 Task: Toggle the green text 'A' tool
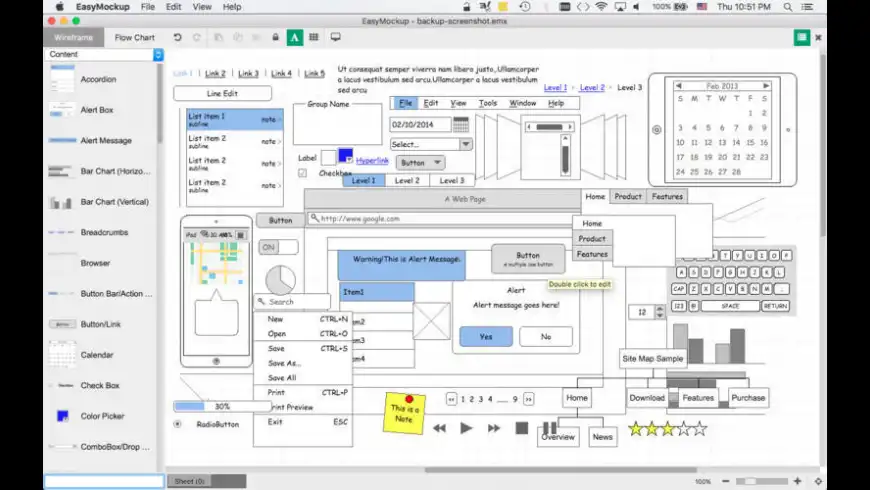(x=294, y=37)
